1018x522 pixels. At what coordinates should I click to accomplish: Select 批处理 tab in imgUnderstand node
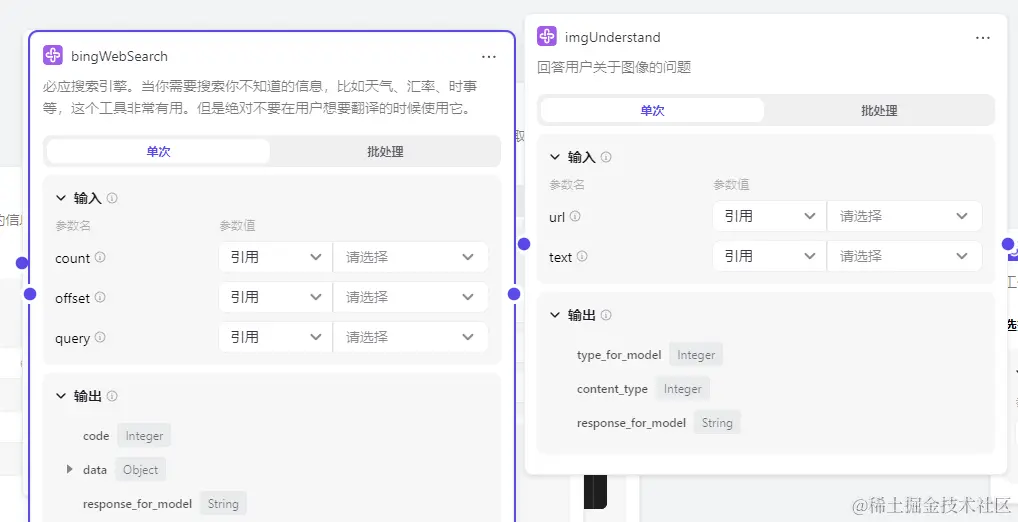click(879, 110)
